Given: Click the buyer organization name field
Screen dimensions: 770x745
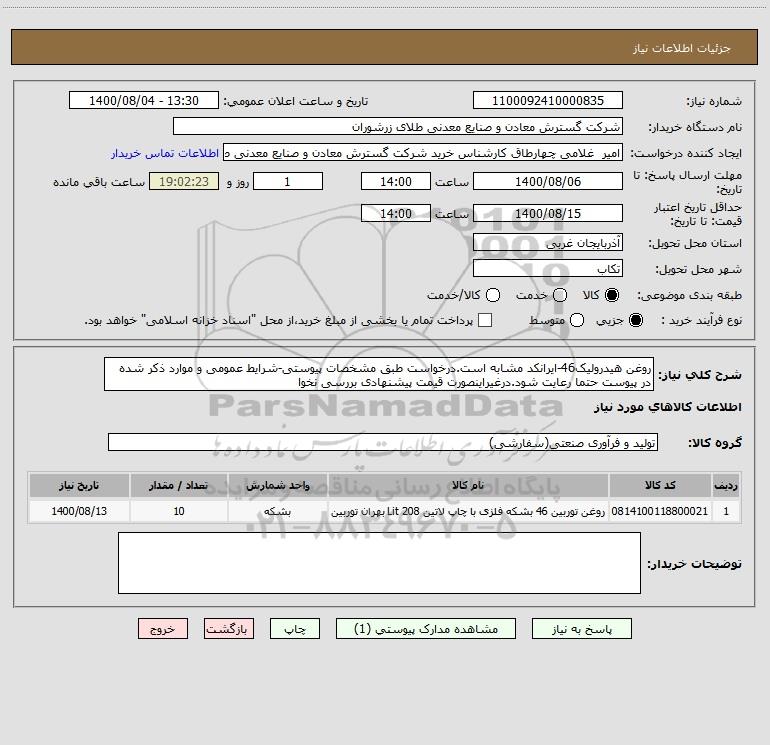Looking at the screenshot, I should pyautogui.click(x=398, y=126).
